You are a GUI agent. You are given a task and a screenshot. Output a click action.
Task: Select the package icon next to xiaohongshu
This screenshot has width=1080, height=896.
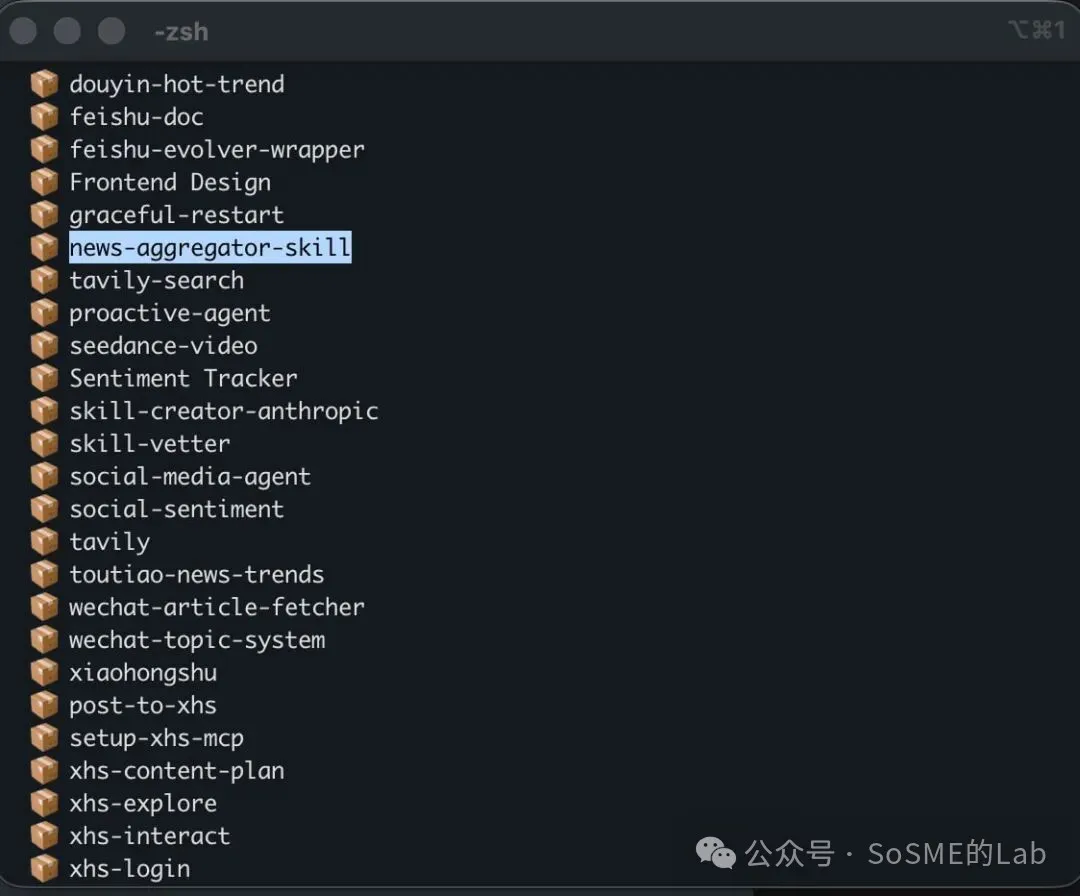click(45, 672)
